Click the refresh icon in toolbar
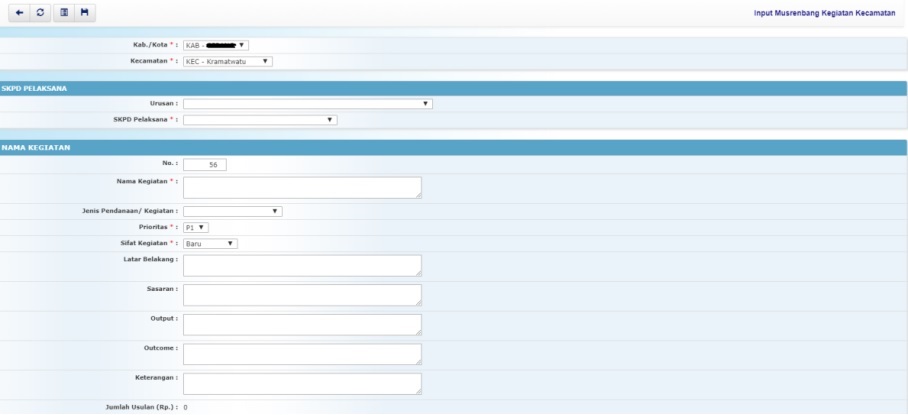This screenshot has height=415, width=908. (41, 13)
